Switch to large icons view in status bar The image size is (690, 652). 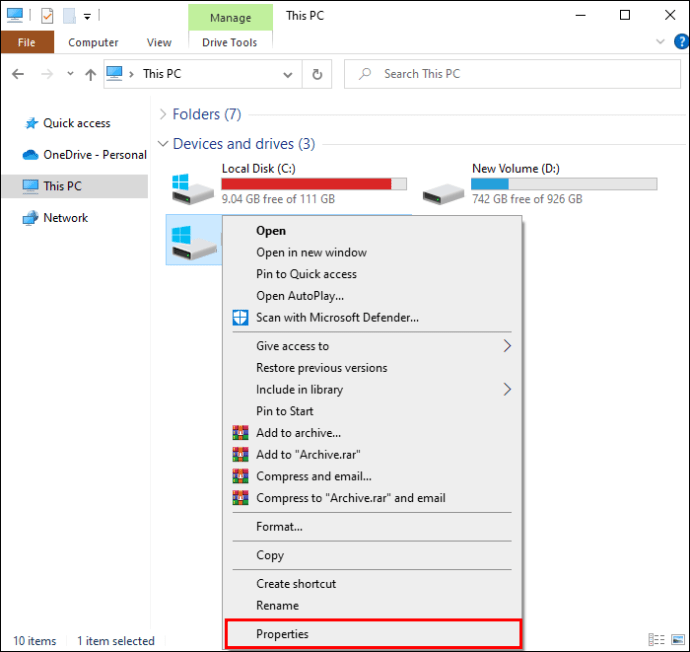pos(678,640)
